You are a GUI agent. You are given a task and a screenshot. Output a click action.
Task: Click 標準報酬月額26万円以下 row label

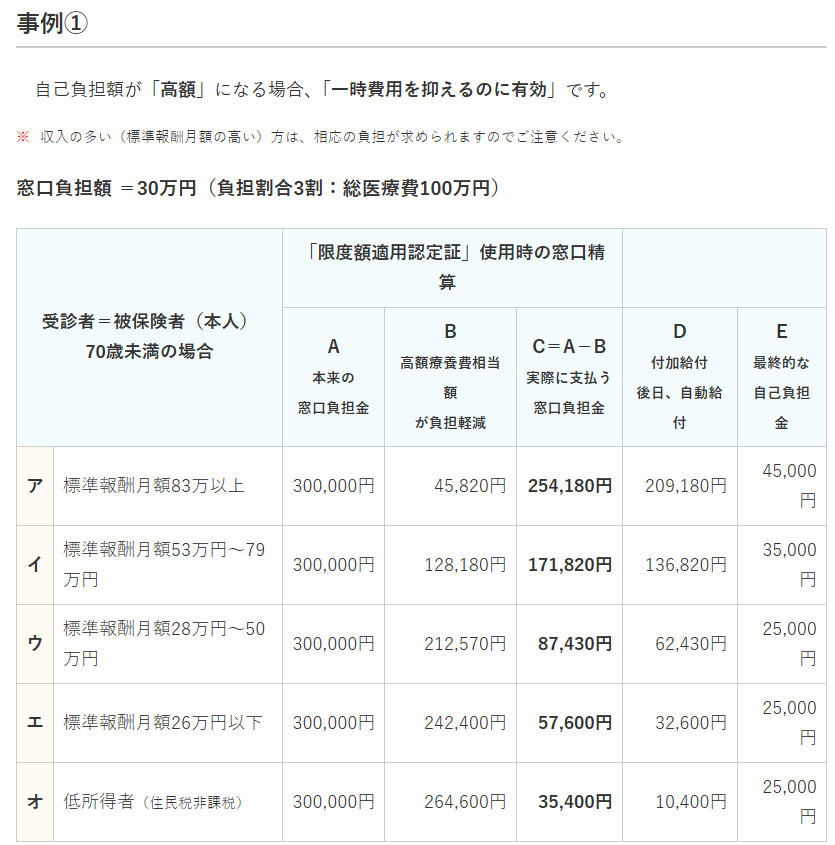point(163,722)
